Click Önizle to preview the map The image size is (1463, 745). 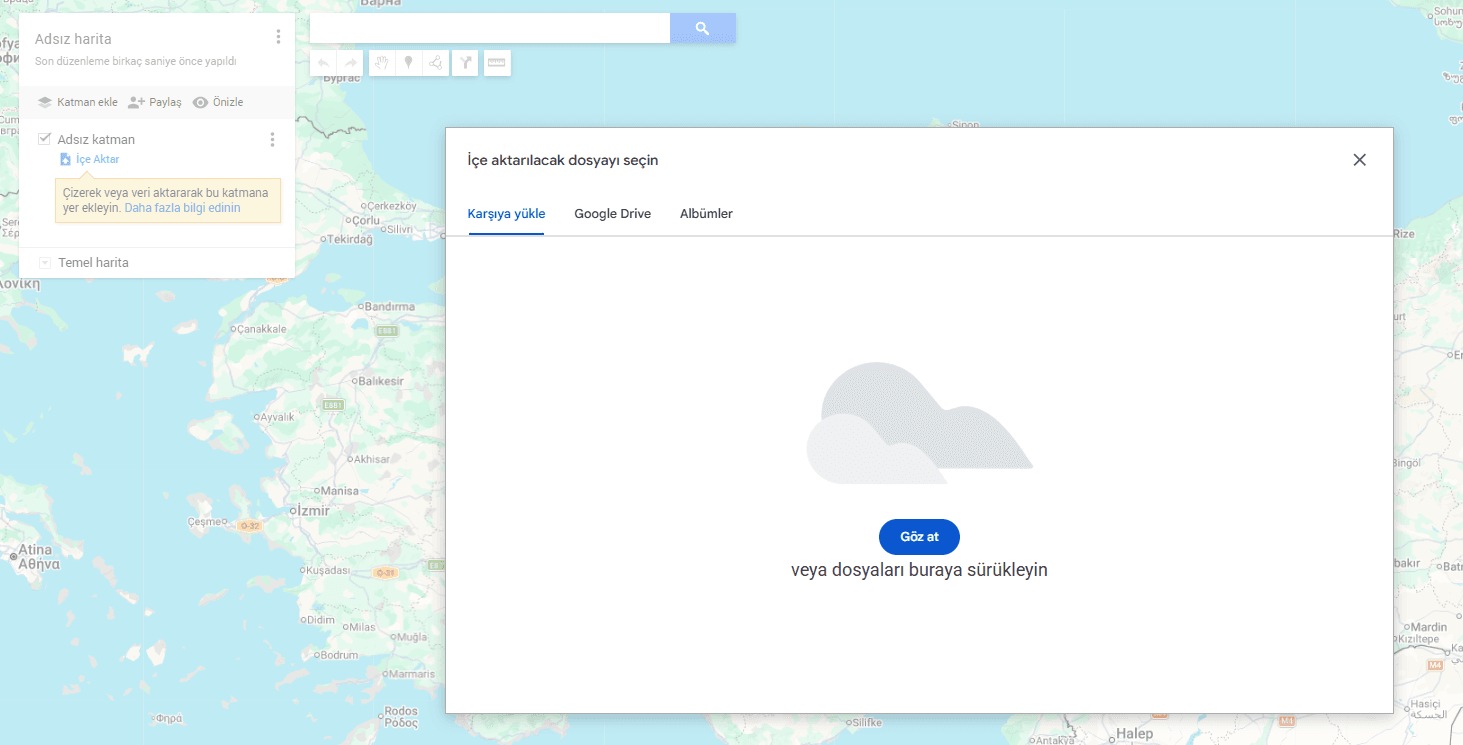click(218, 102)
